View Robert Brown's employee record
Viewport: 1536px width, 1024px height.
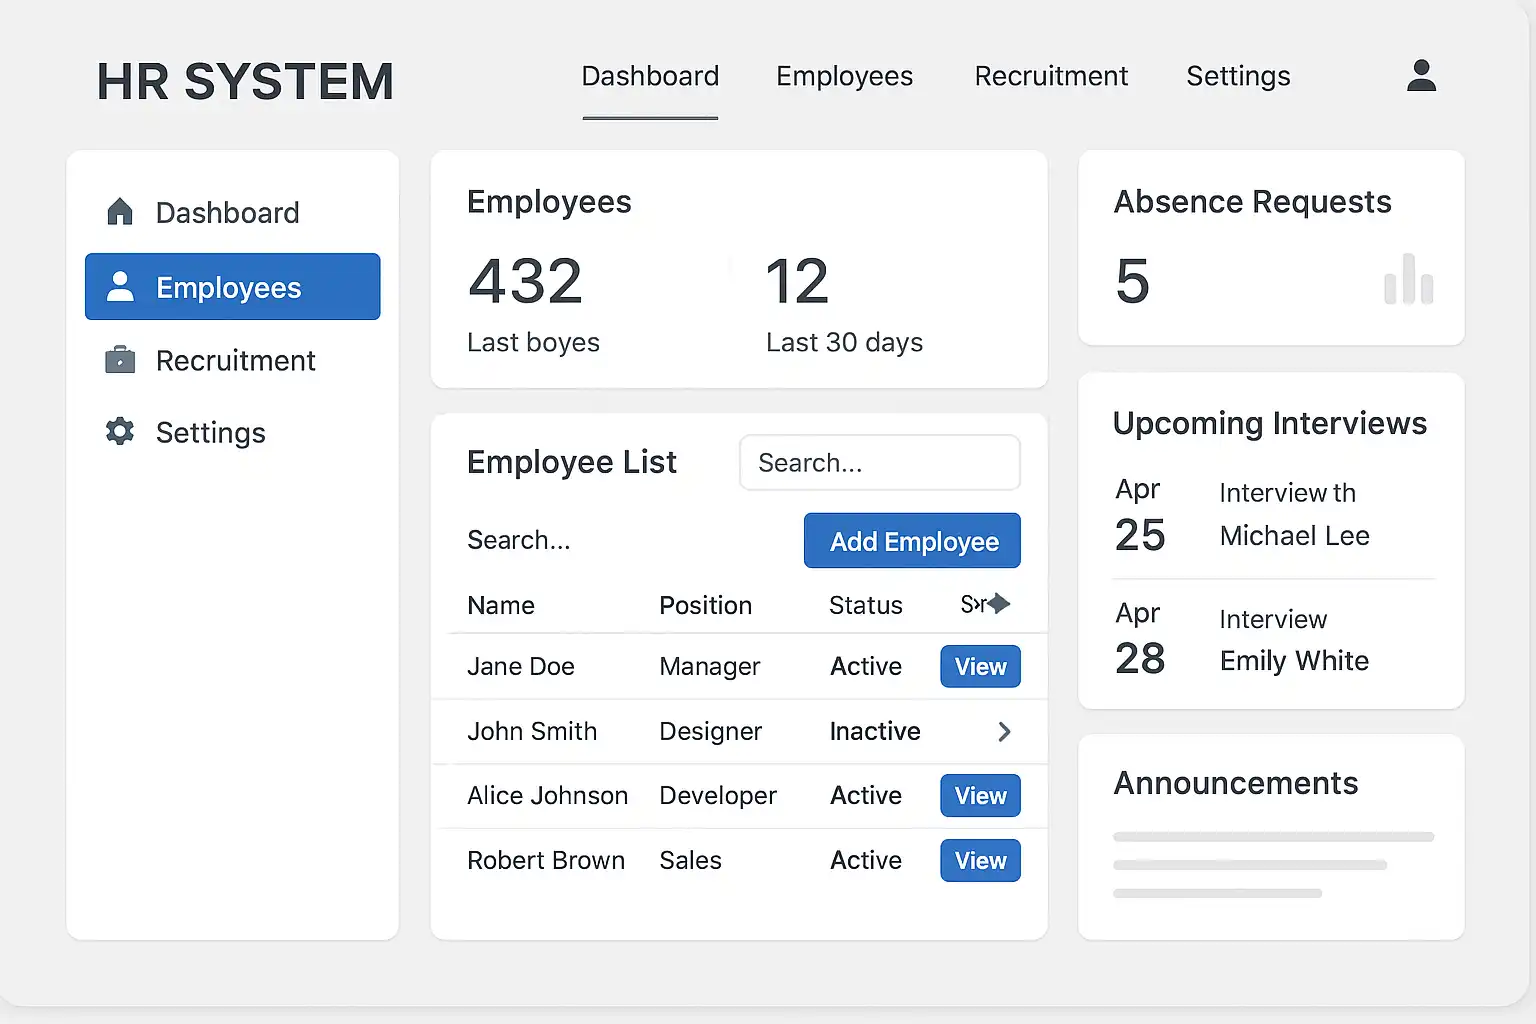point(980,861)
